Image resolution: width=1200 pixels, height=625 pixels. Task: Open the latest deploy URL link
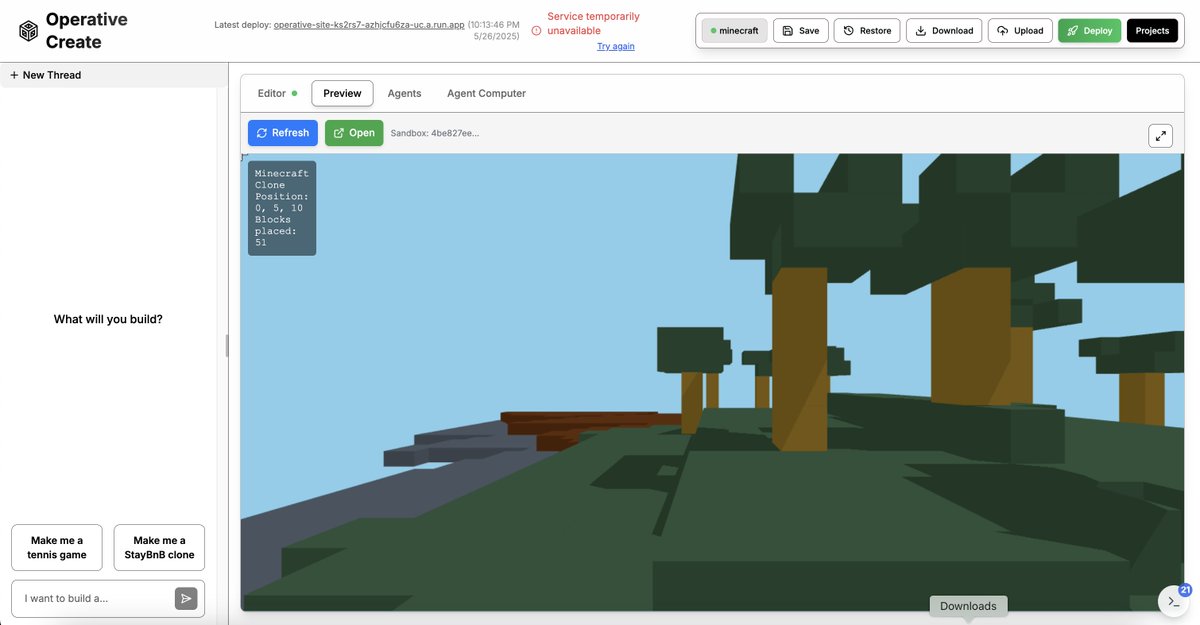[369, 24]
